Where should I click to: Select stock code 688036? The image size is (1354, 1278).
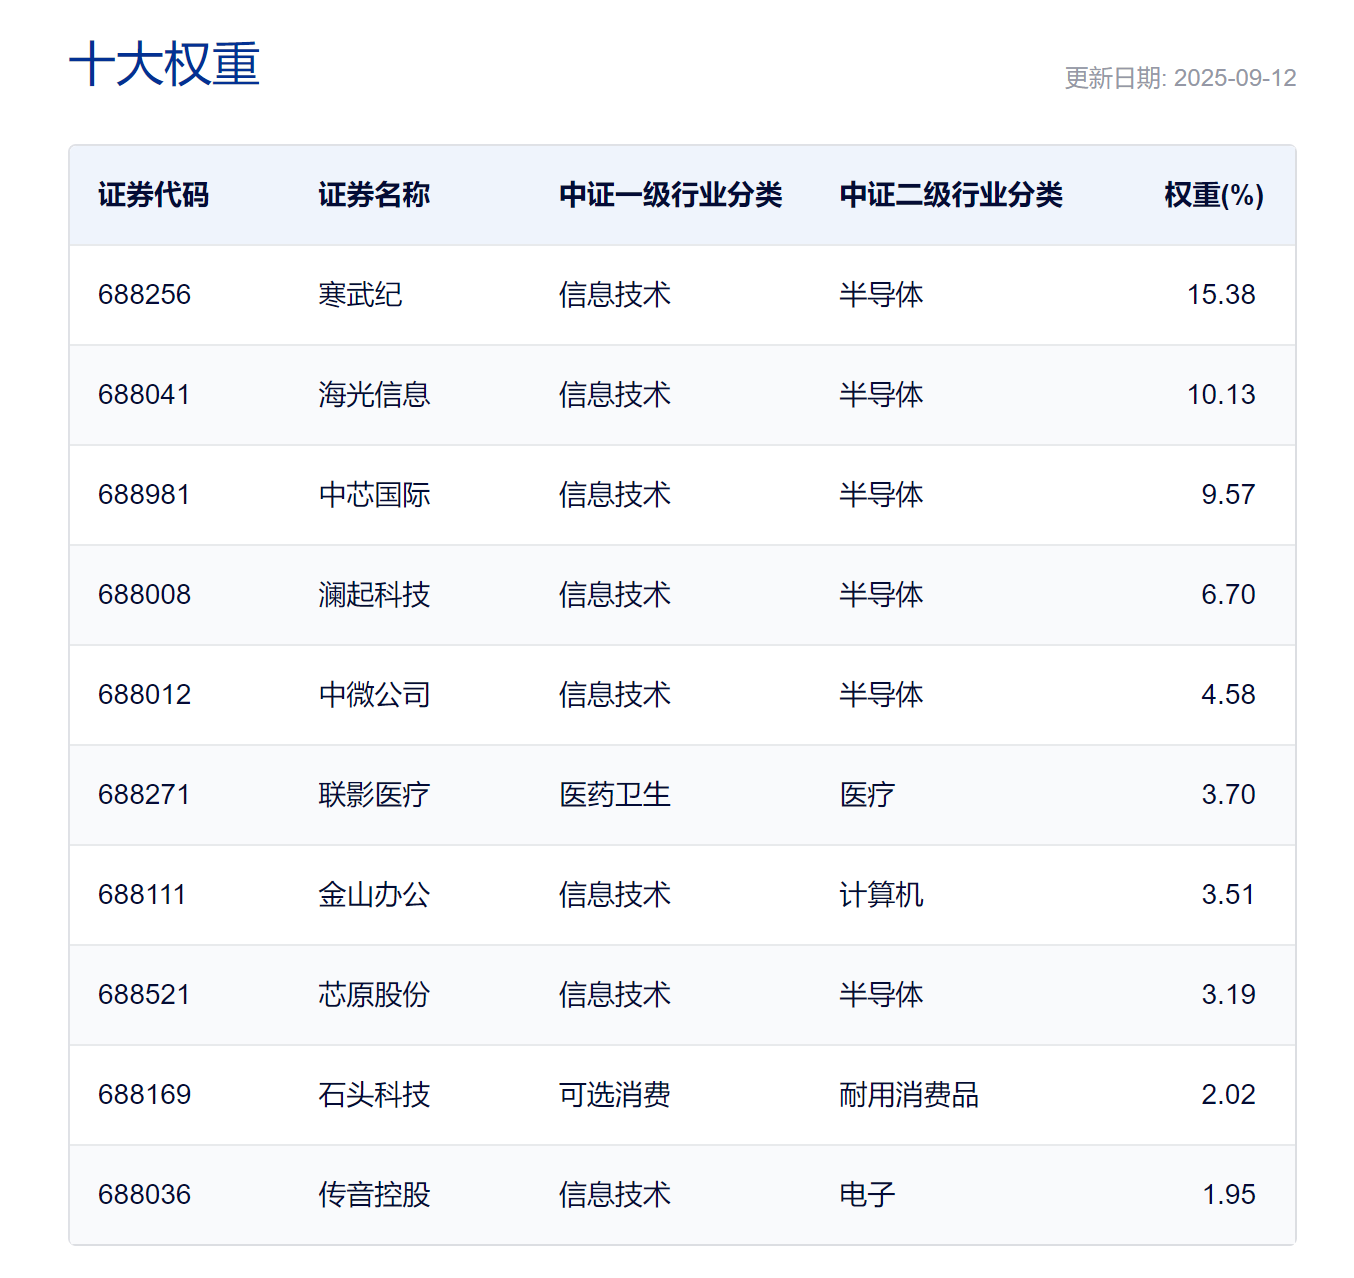click(144, 1195)
